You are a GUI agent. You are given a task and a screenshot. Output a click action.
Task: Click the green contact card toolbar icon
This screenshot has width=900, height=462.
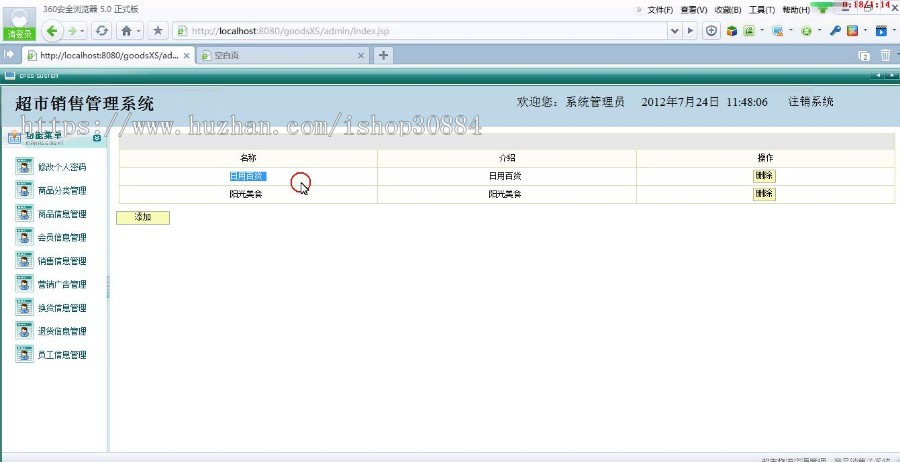[x=749, y=31]
